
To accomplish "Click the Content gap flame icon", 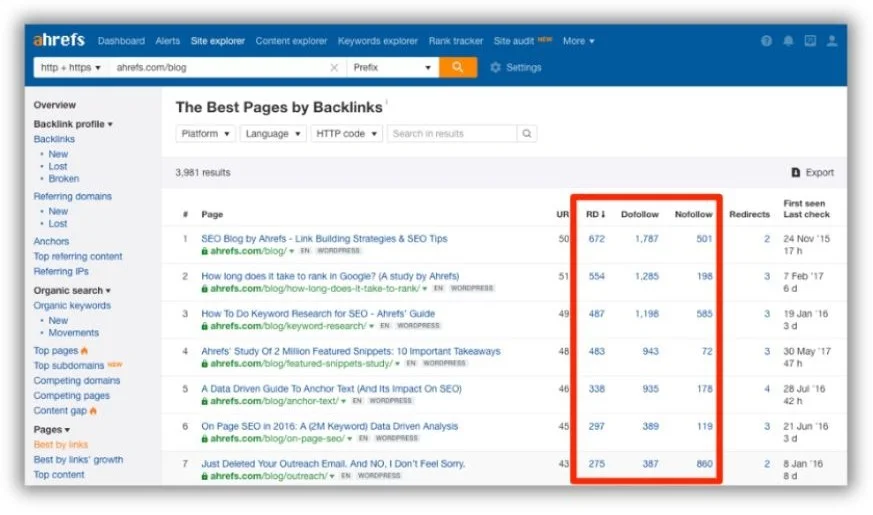I will (93, 411).
